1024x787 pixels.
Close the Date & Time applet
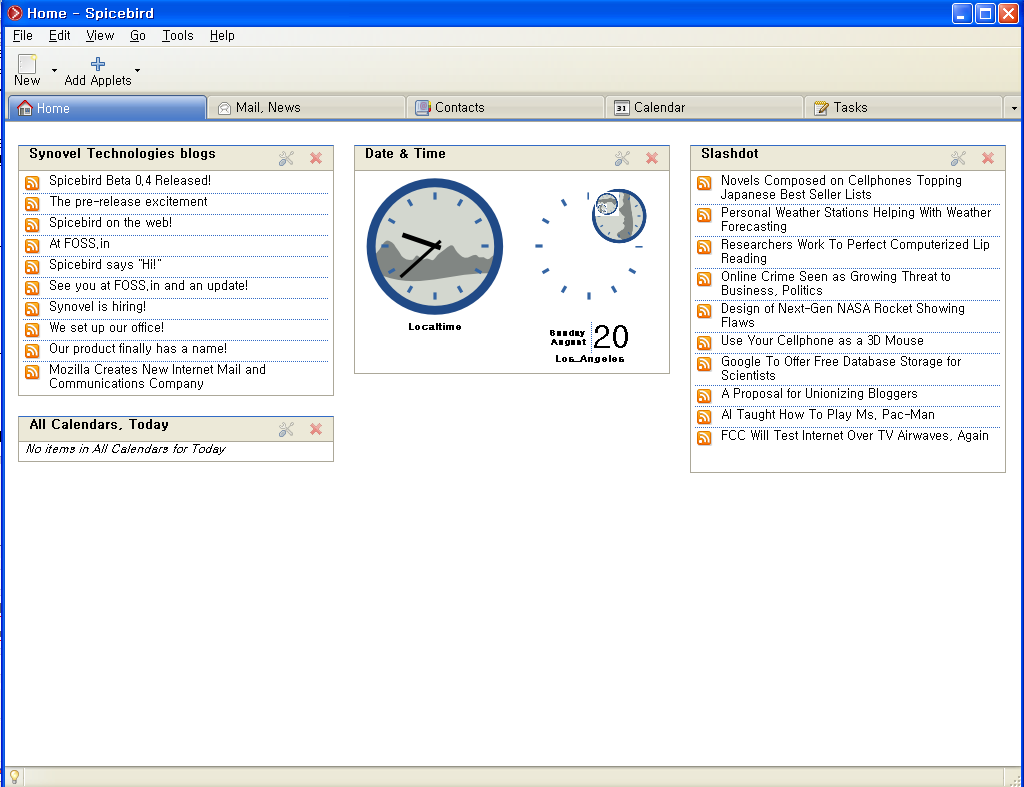[652, 158]
